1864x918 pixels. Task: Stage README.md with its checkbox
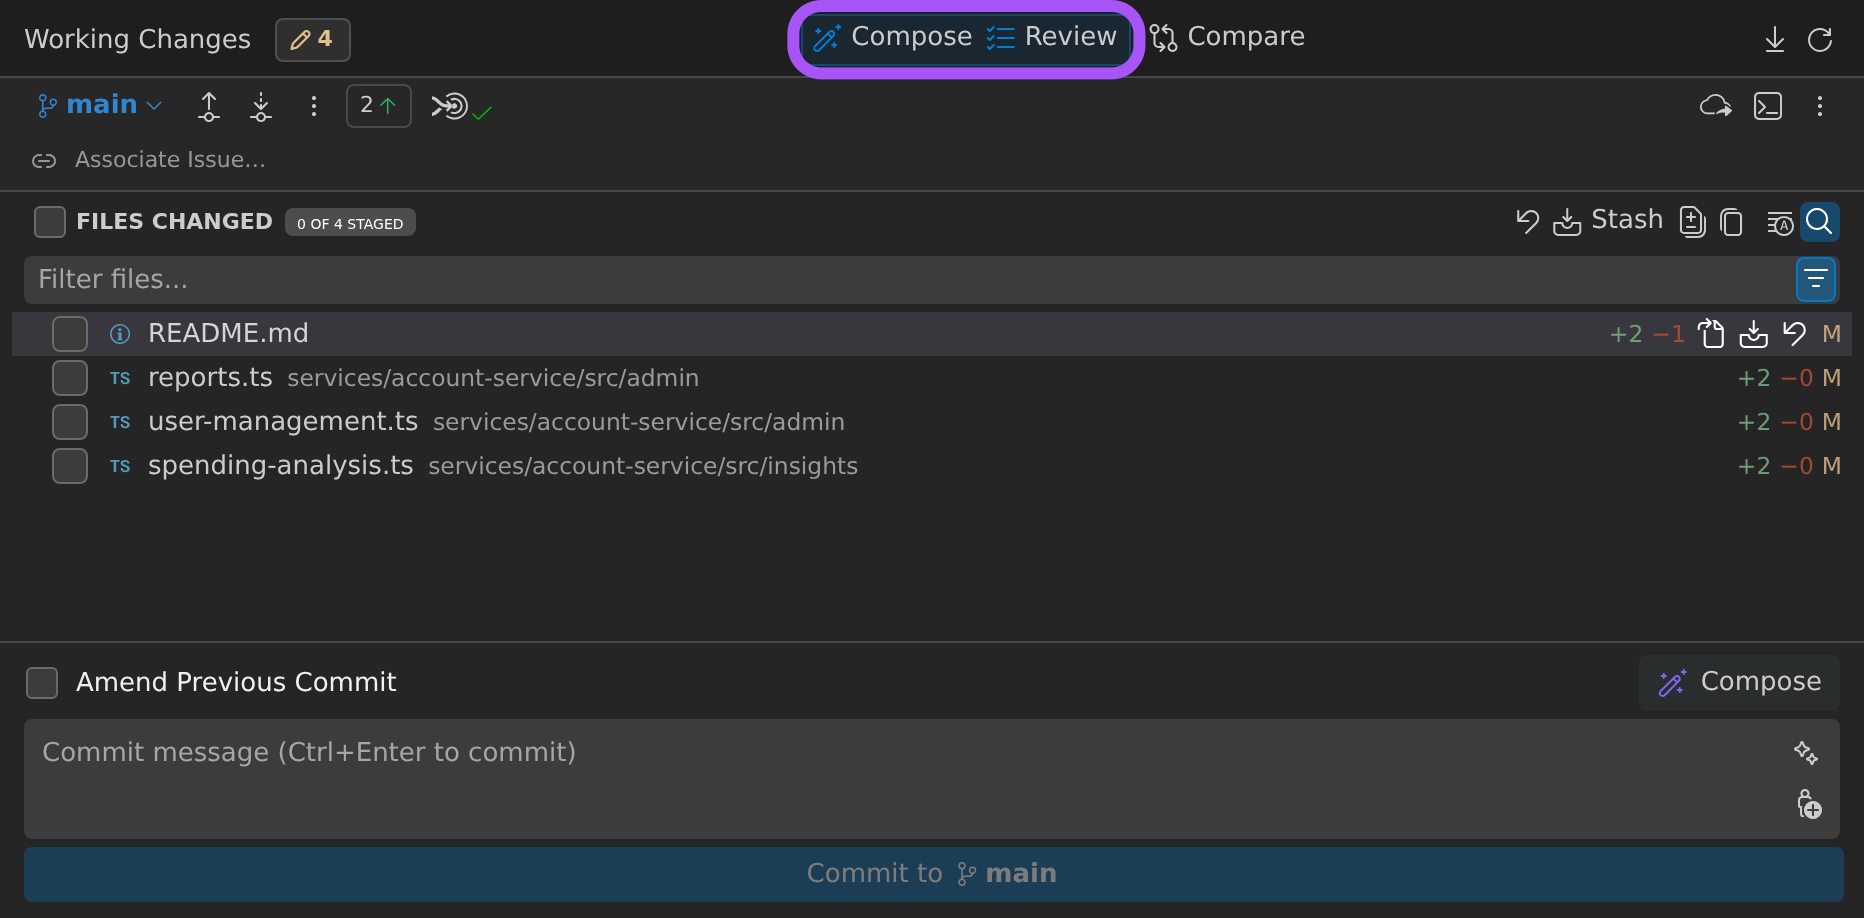coord(70,334)
